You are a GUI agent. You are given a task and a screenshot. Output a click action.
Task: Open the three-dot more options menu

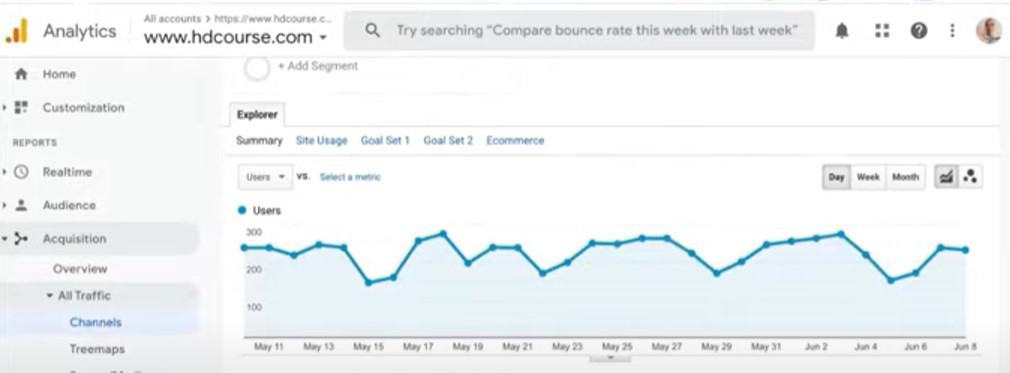952,30
